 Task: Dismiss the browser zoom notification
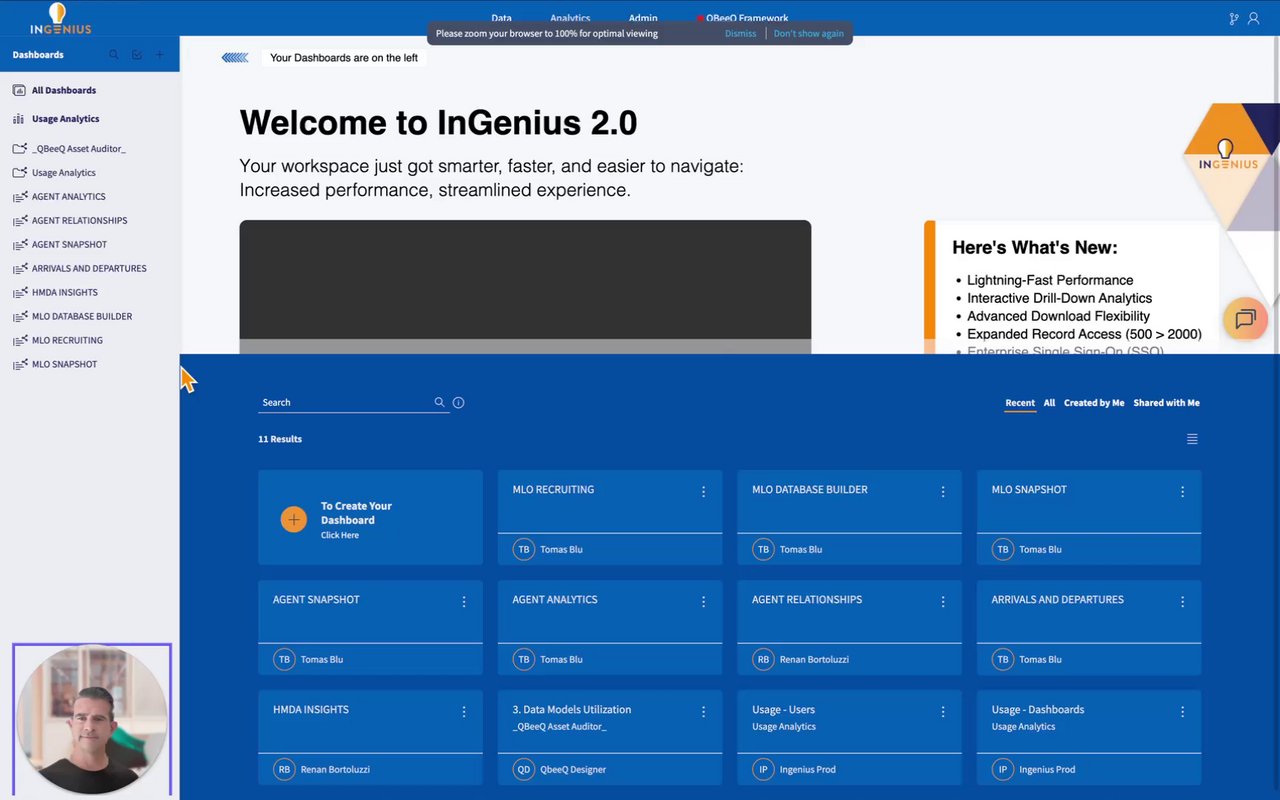(741, 33)
